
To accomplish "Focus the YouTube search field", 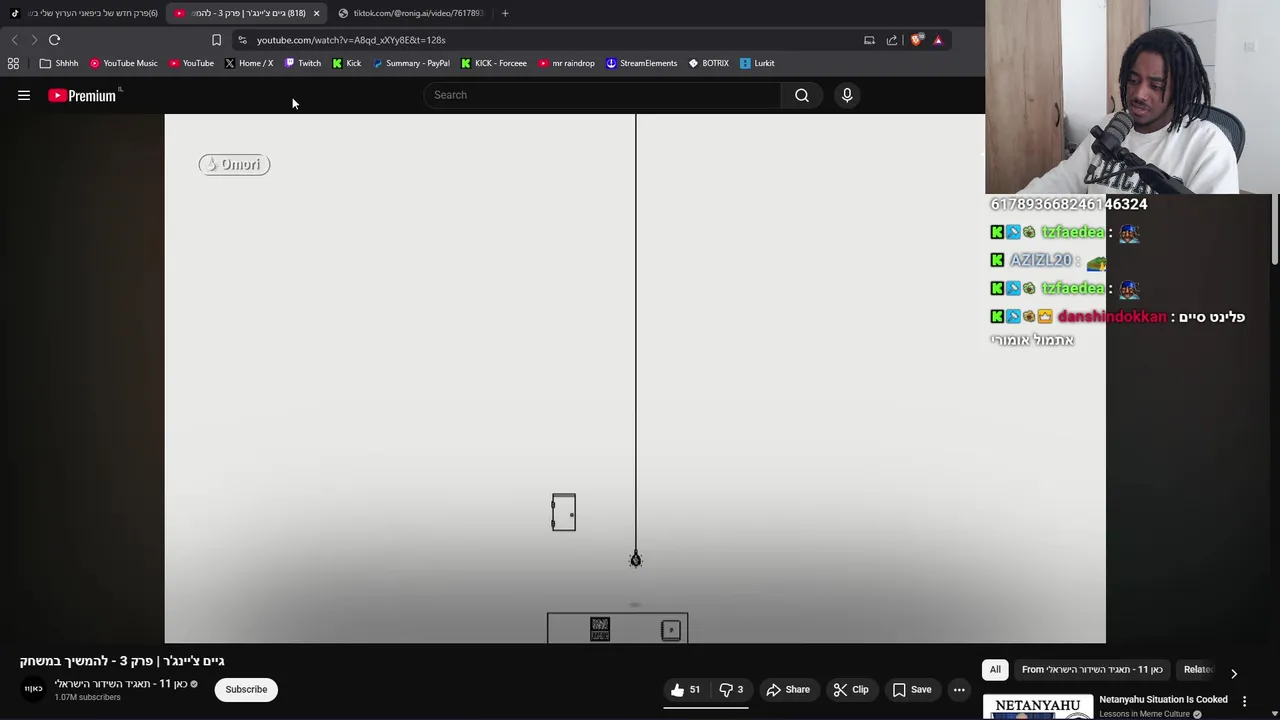I will 604,95.
